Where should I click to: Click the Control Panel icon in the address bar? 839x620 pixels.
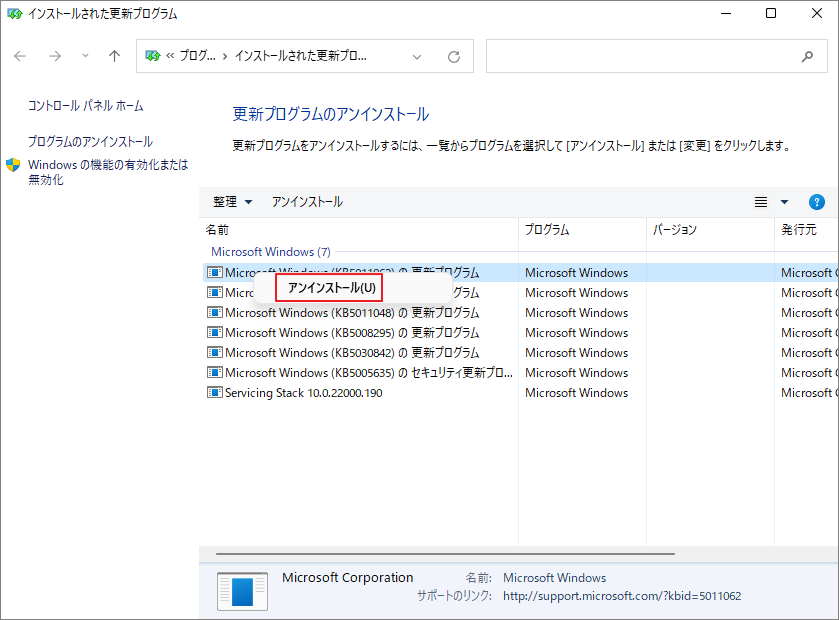coord(152,56)
